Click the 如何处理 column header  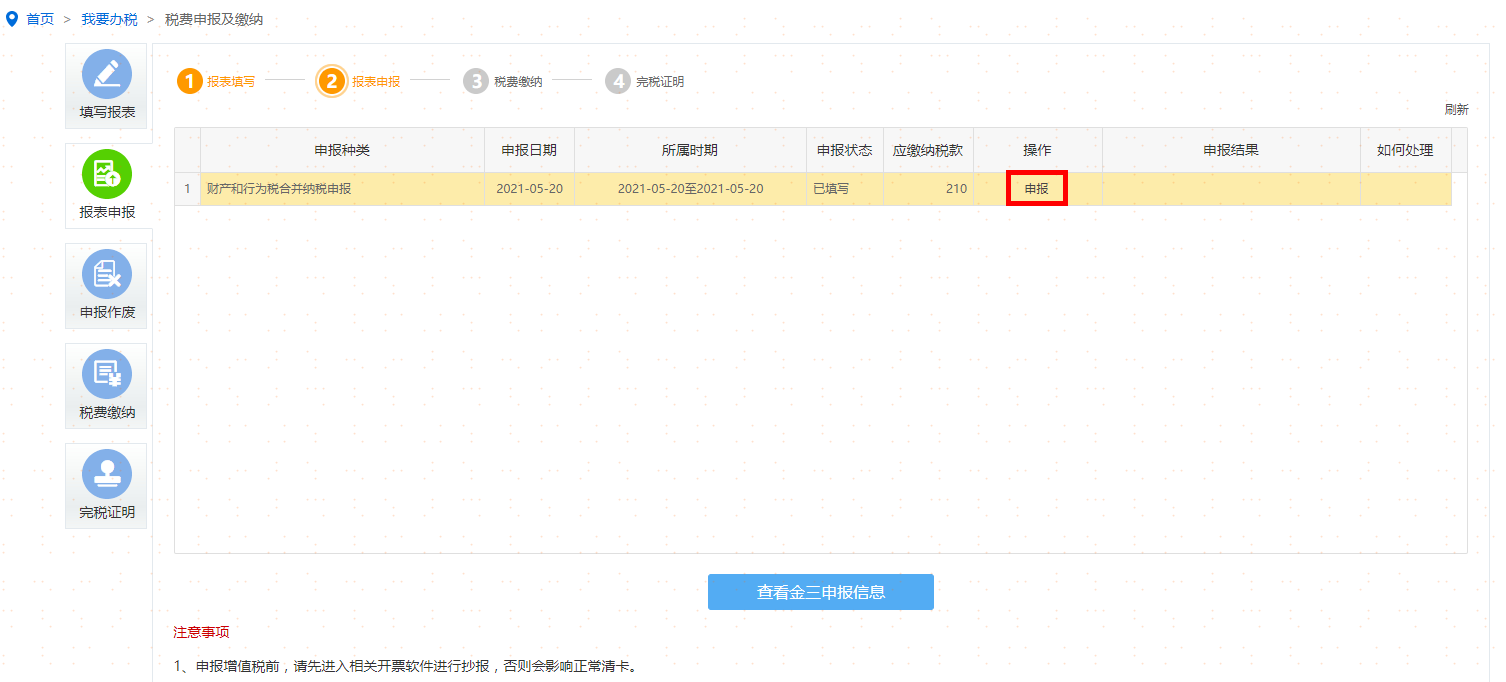pos(1405,150)
